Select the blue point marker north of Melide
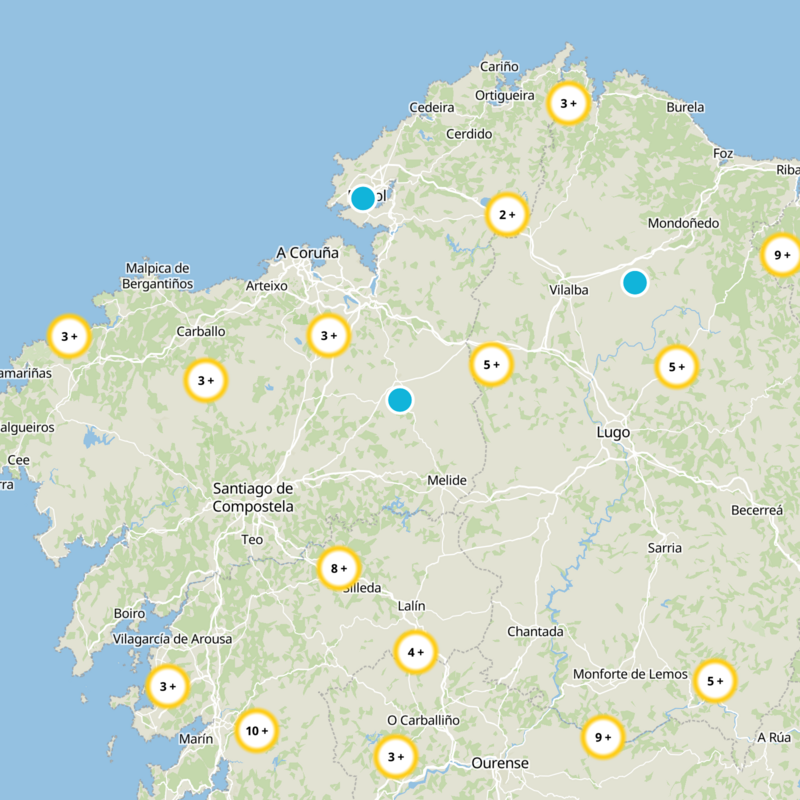Screen dimensions: 800x800 400,400
